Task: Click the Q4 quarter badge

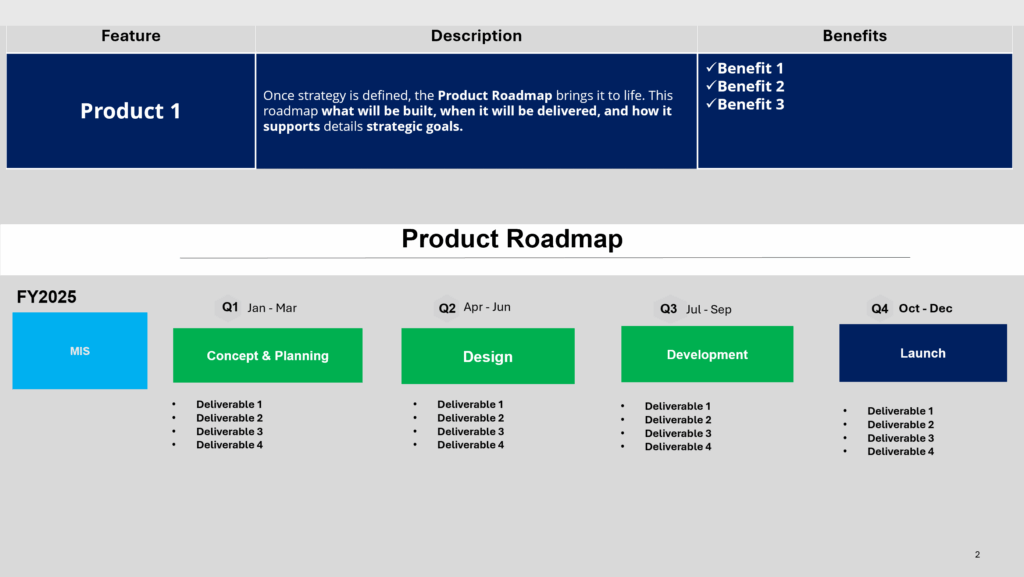Action: pyautogui.click(x=880, y=309)
